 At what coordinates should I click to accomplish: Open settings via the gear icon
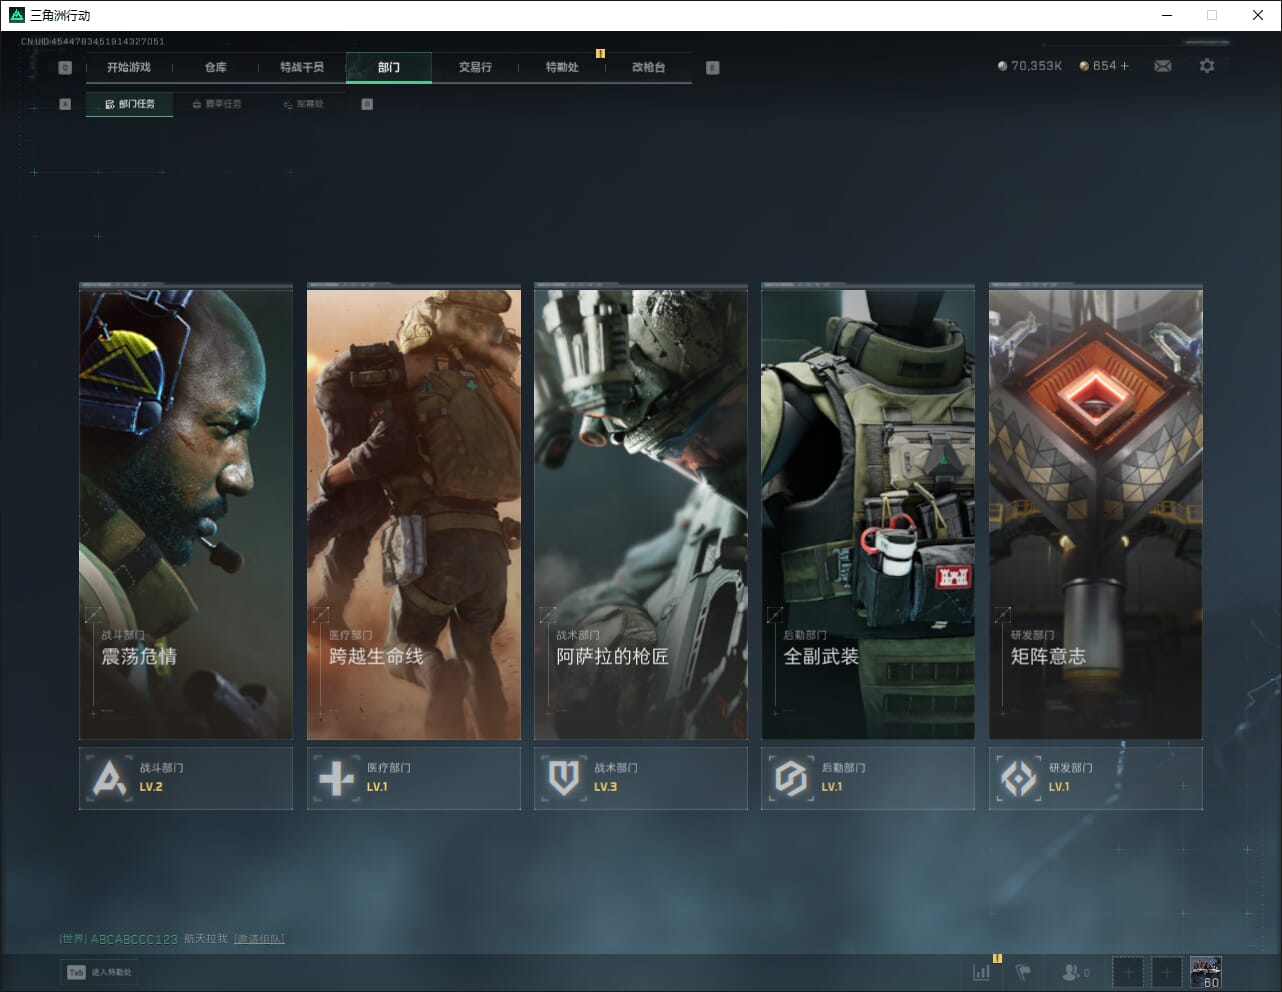(x=1207, y=66)
